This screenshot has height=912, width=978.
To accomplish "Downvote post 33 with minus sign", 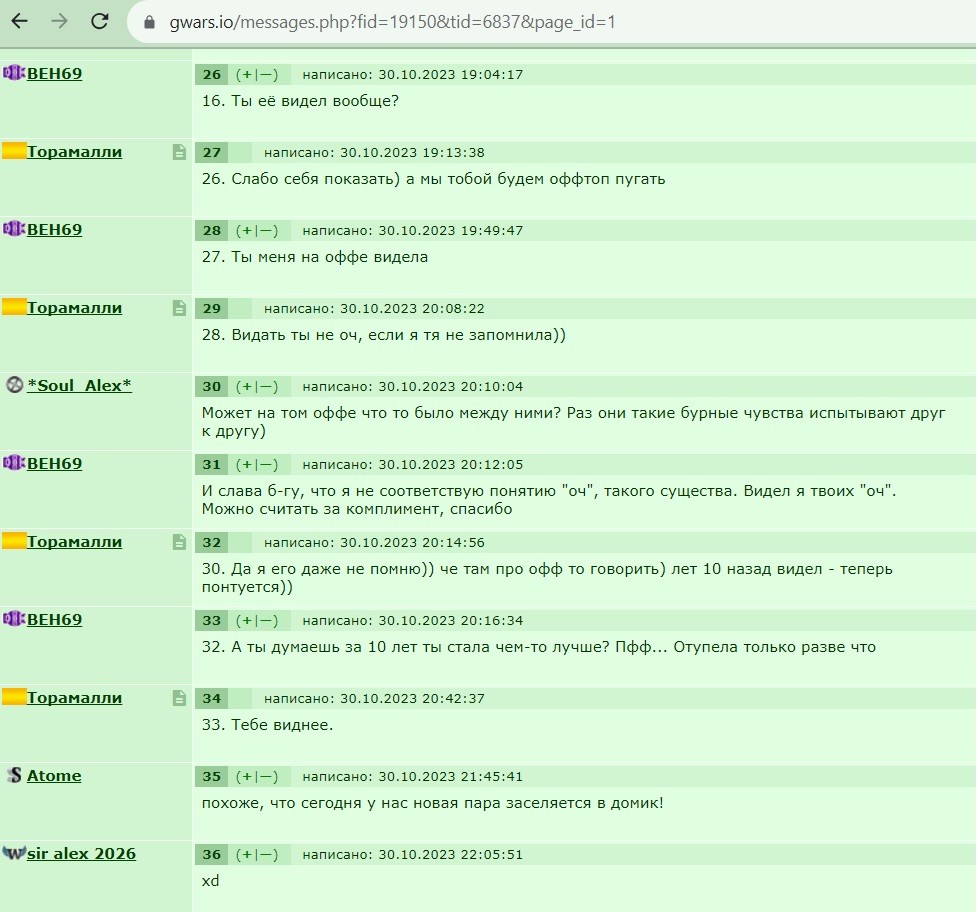I will pyautogui.click(x=266, y=620).
